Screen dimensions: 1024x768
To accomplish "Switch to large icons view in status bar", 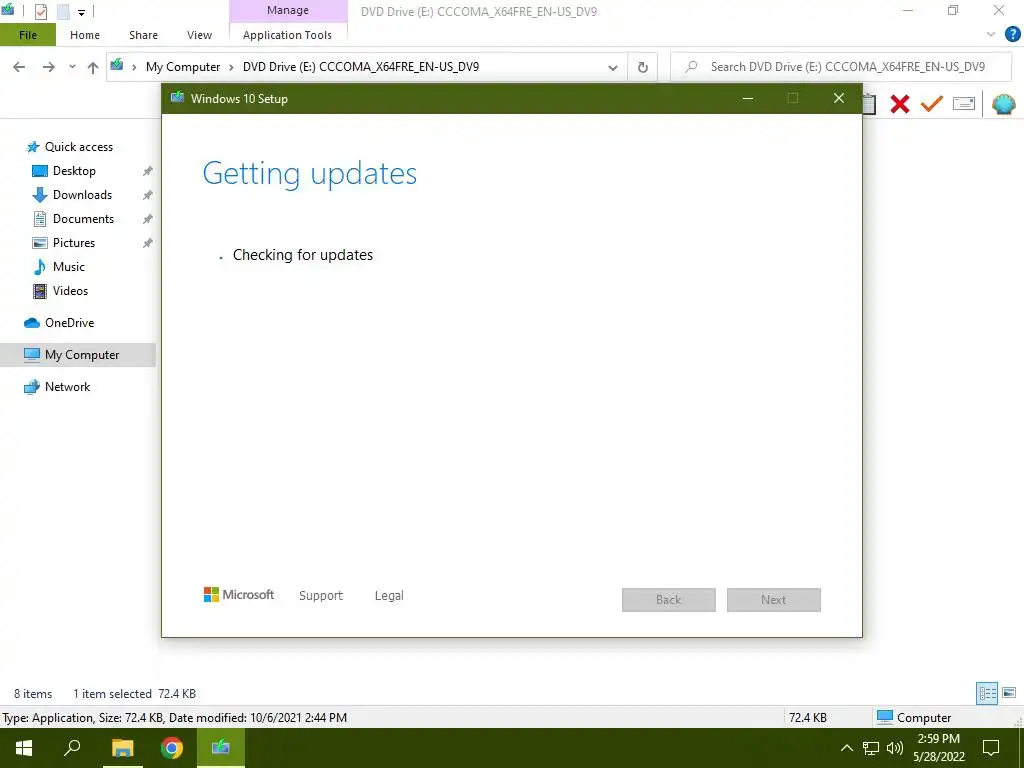I will 1009,693.
